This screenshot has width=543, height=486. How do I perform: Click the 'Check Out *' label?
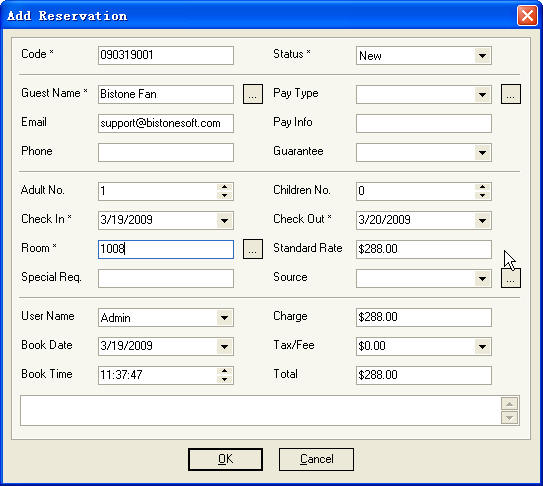(x=302, y=219)
